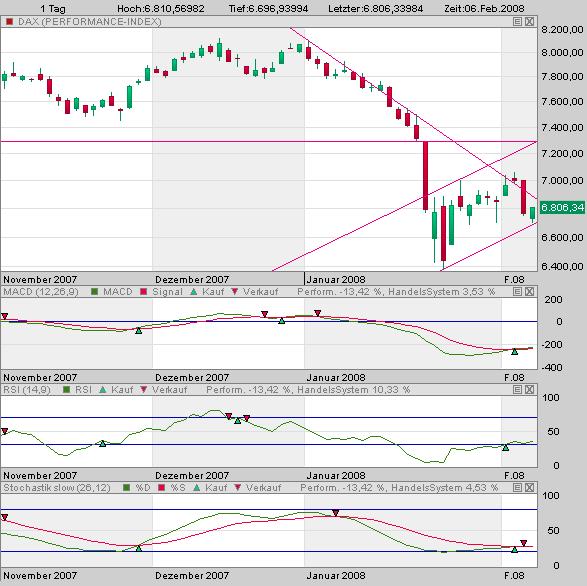Image resolution: width=587 pixels, height=586 pixels.
Task: Select Stochastik sell marker in January 2008
Action: (x=335, y=513)
